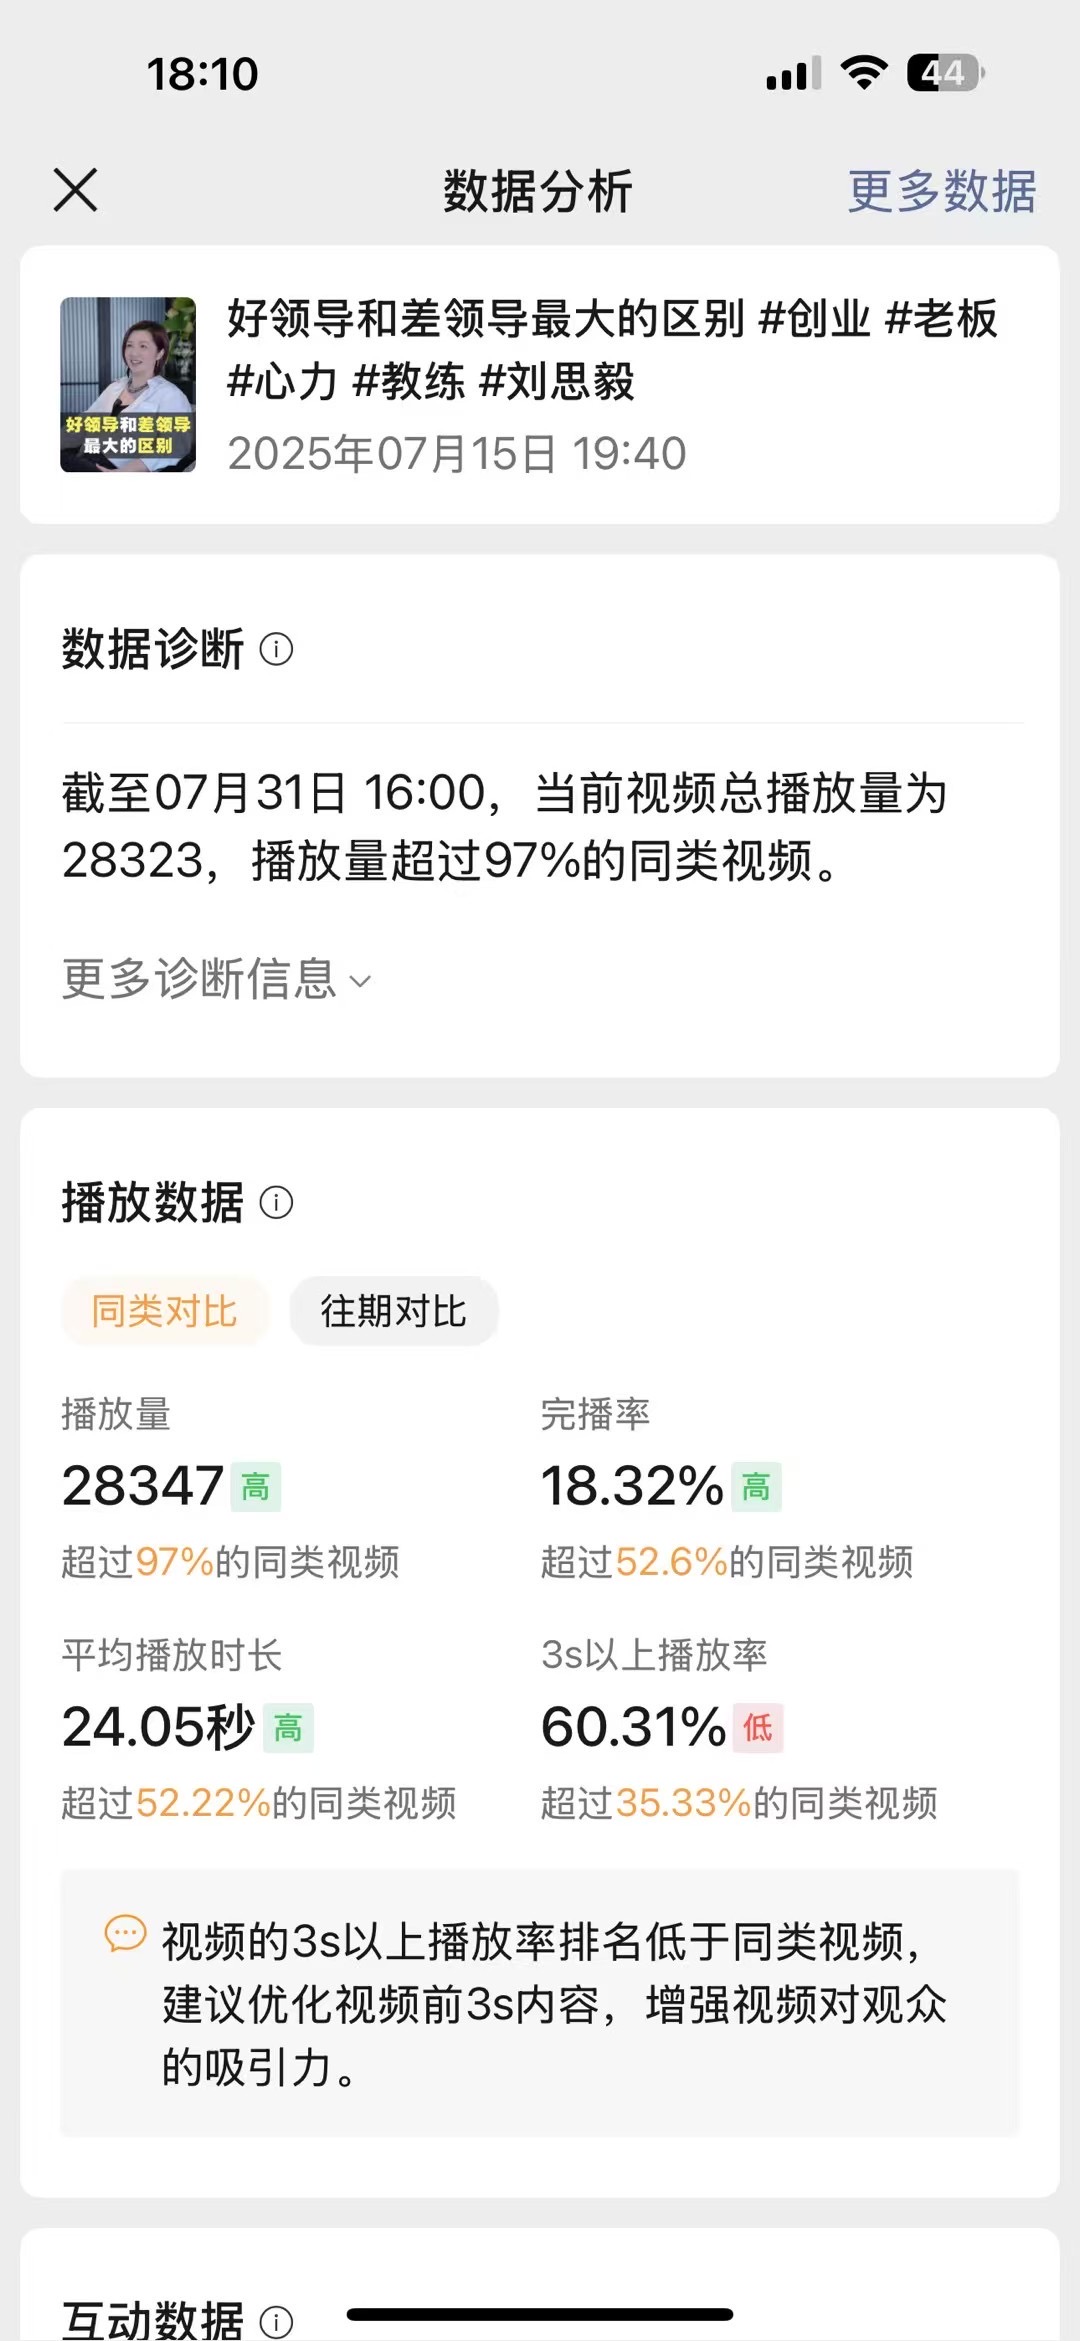
Task: Tap the green 高 badge next to 28347
Action: (x=256, y=1487)
